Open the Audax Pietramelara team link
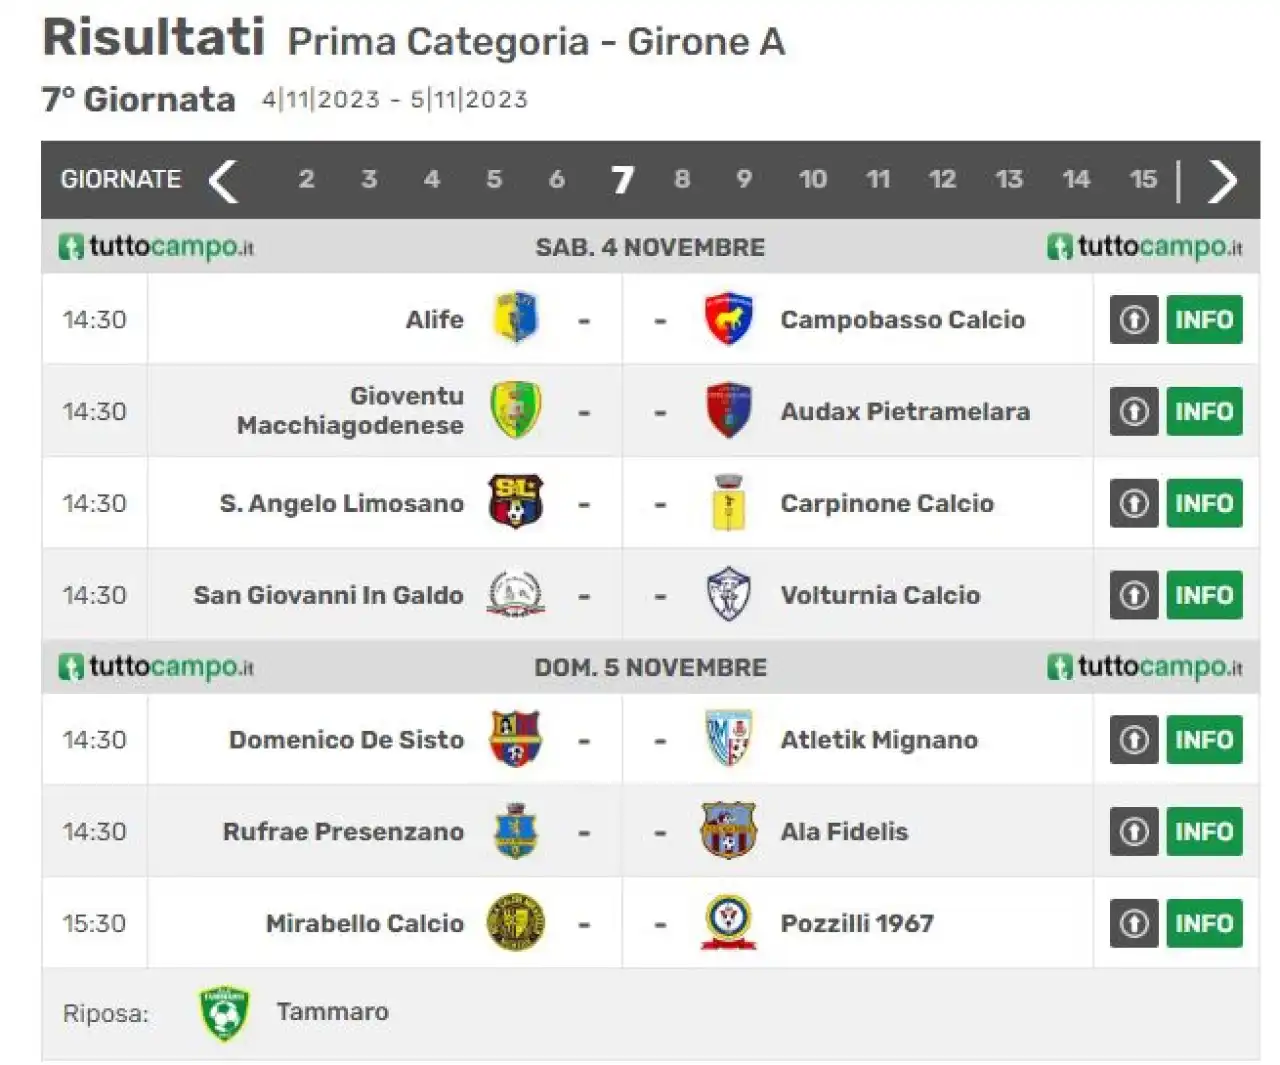This screenshot has height=1065, width=1280. point(905,411)
